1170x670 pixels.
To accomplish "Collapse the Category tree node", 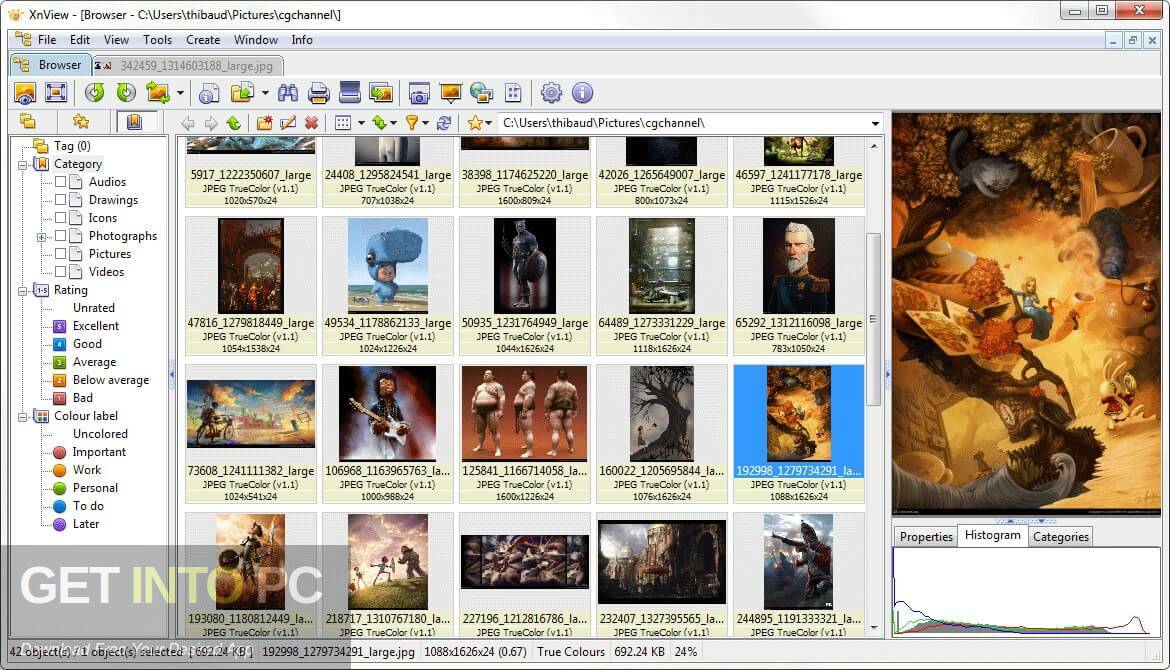I will [23, 164].
